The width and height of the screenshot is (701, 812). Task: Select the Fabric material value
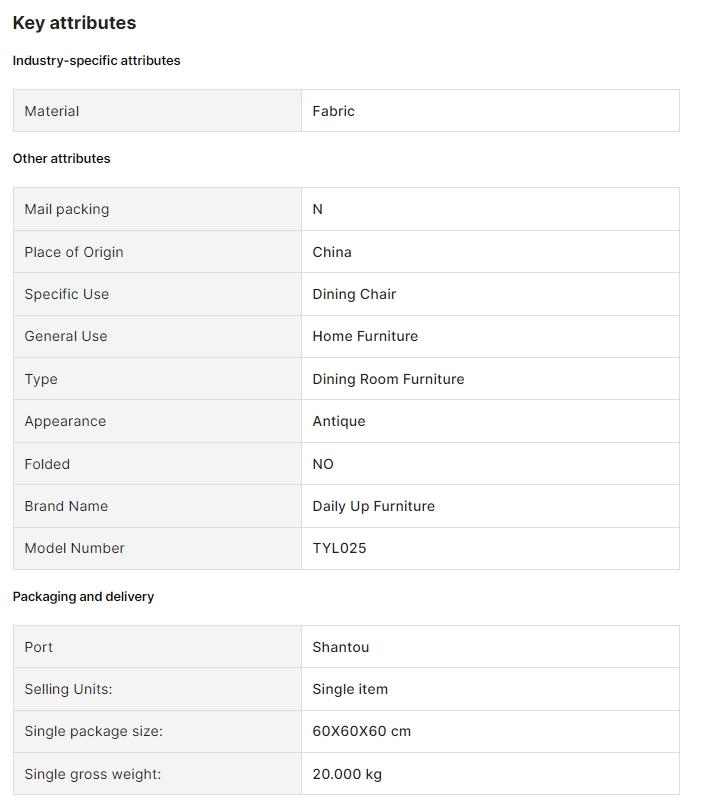tap(333, 111)
